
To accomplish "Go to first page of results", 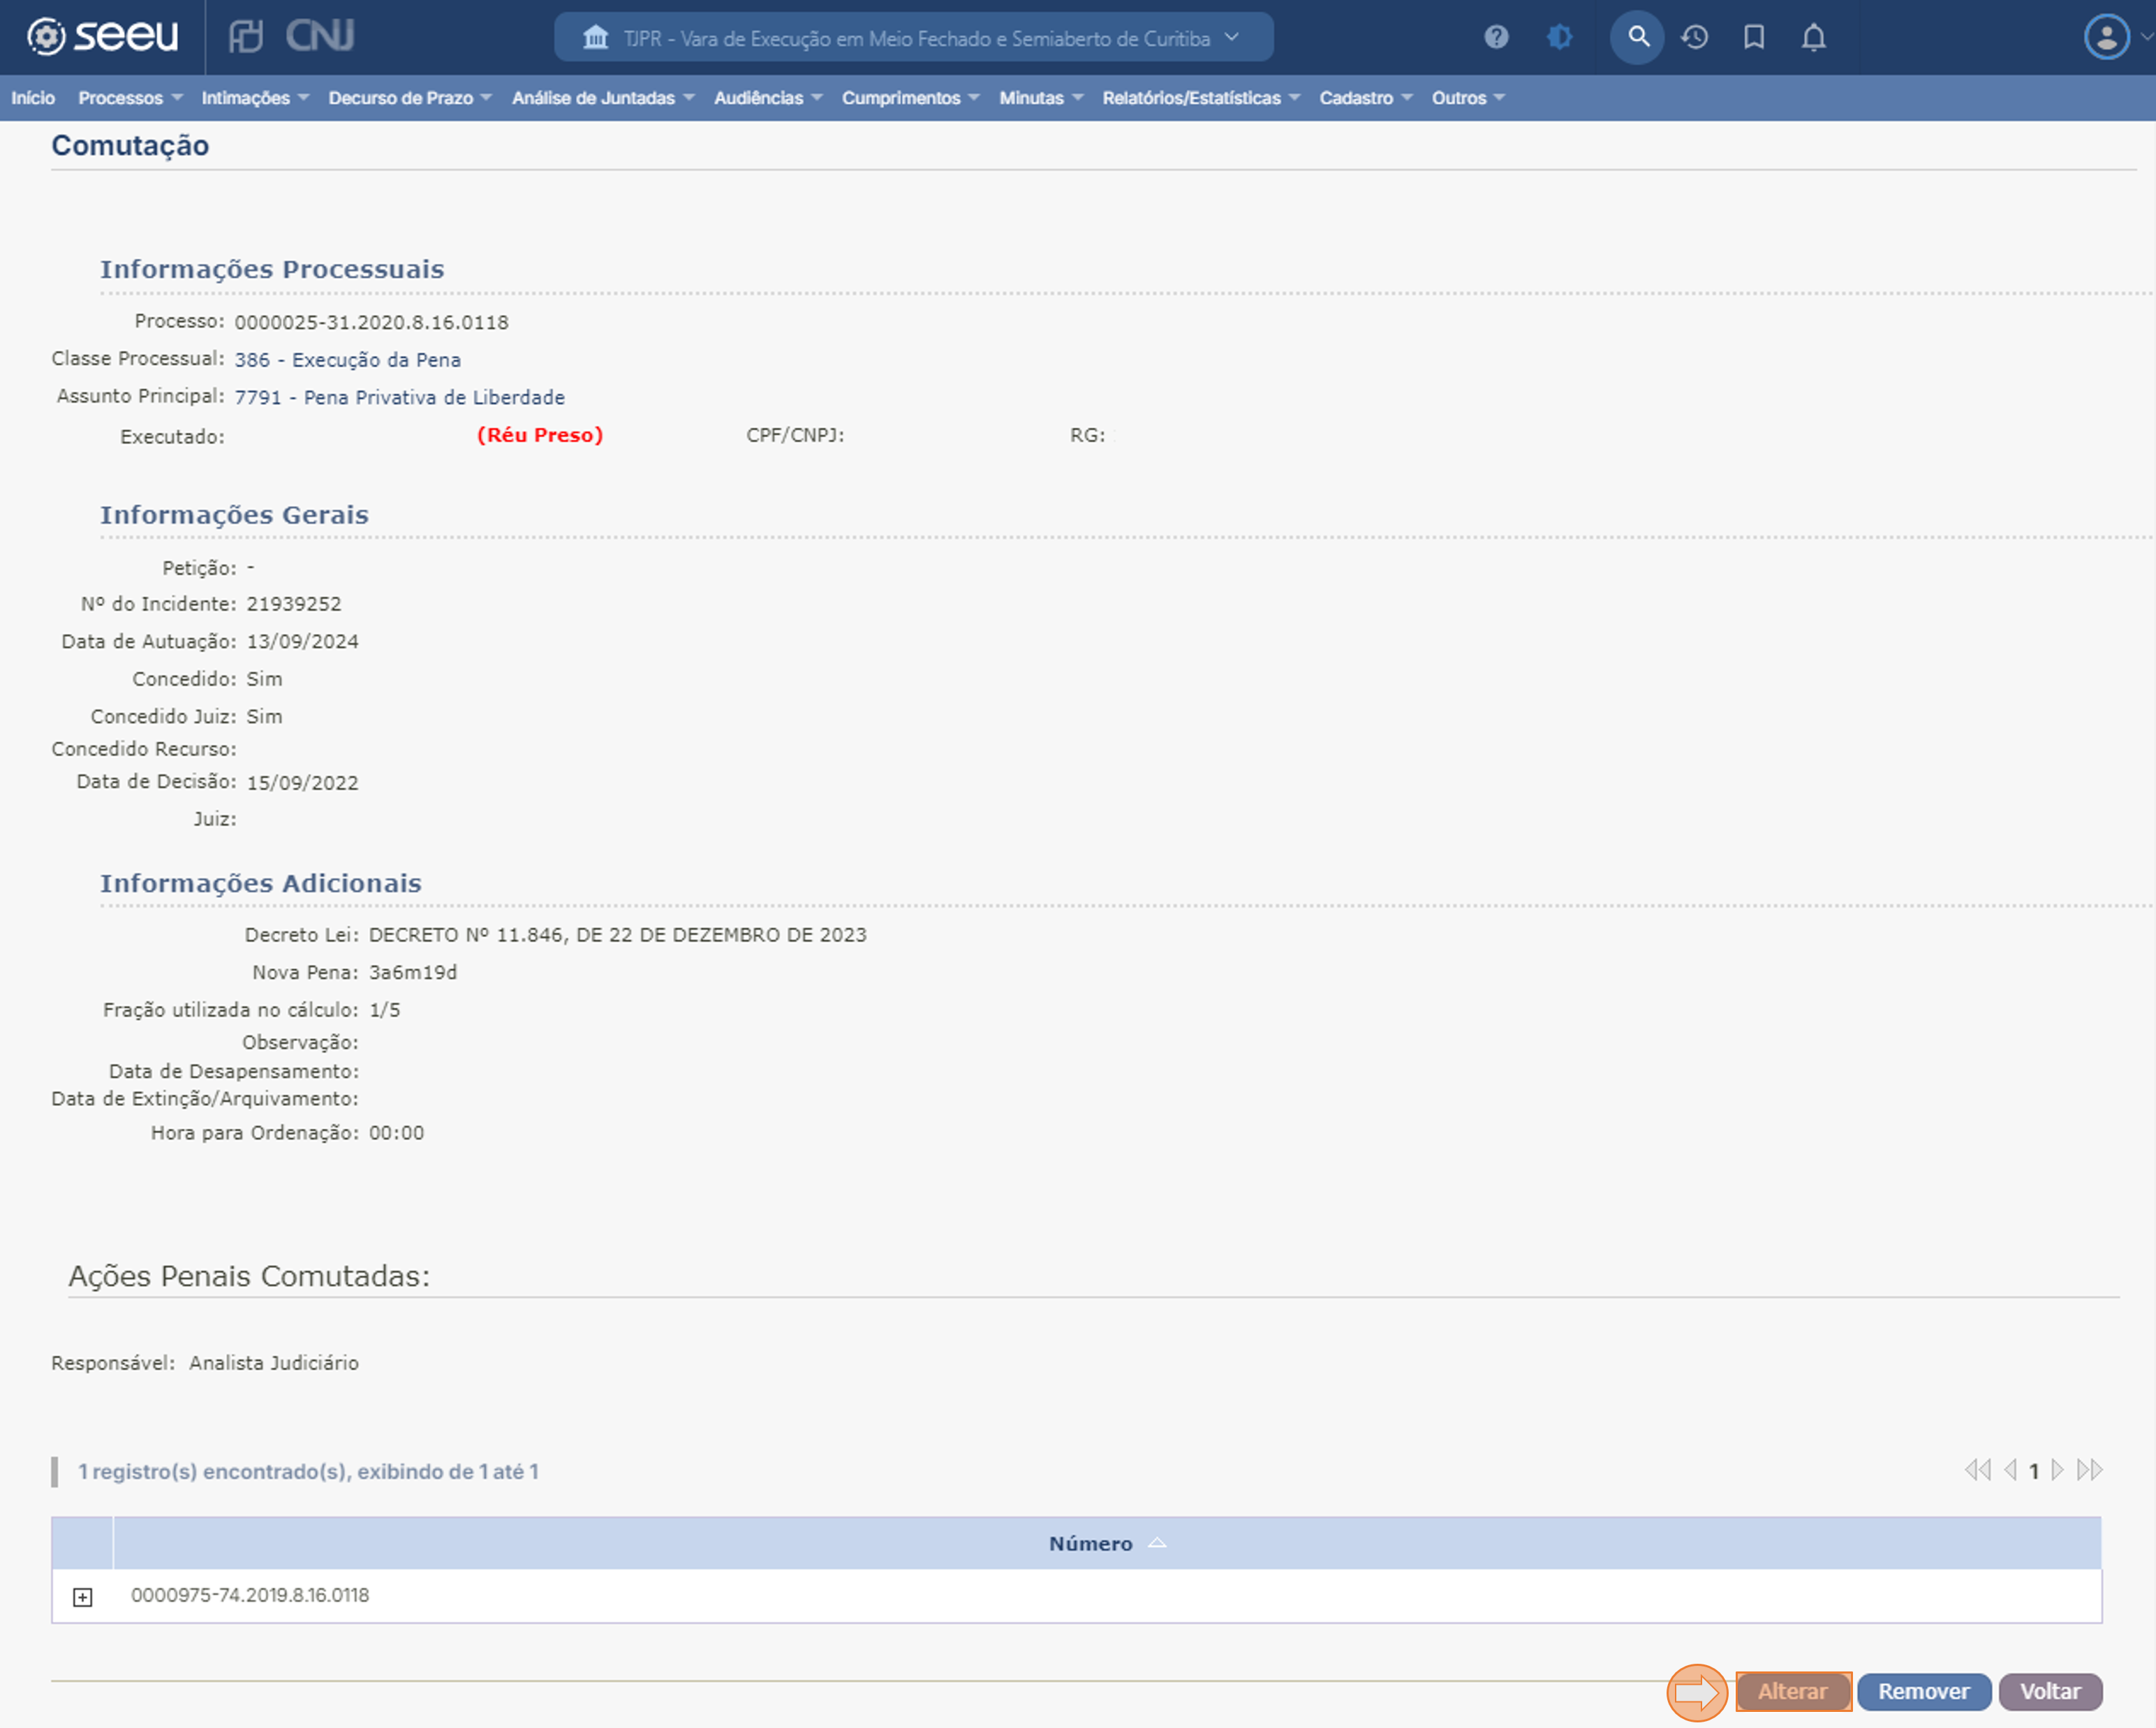I will pos(1977,1470).
